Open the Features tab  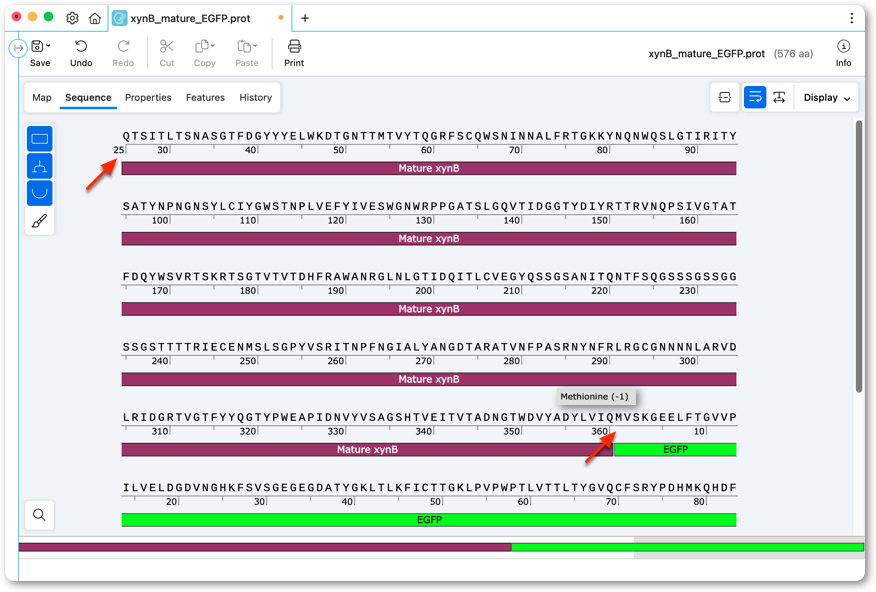click(x=205, y=97)
